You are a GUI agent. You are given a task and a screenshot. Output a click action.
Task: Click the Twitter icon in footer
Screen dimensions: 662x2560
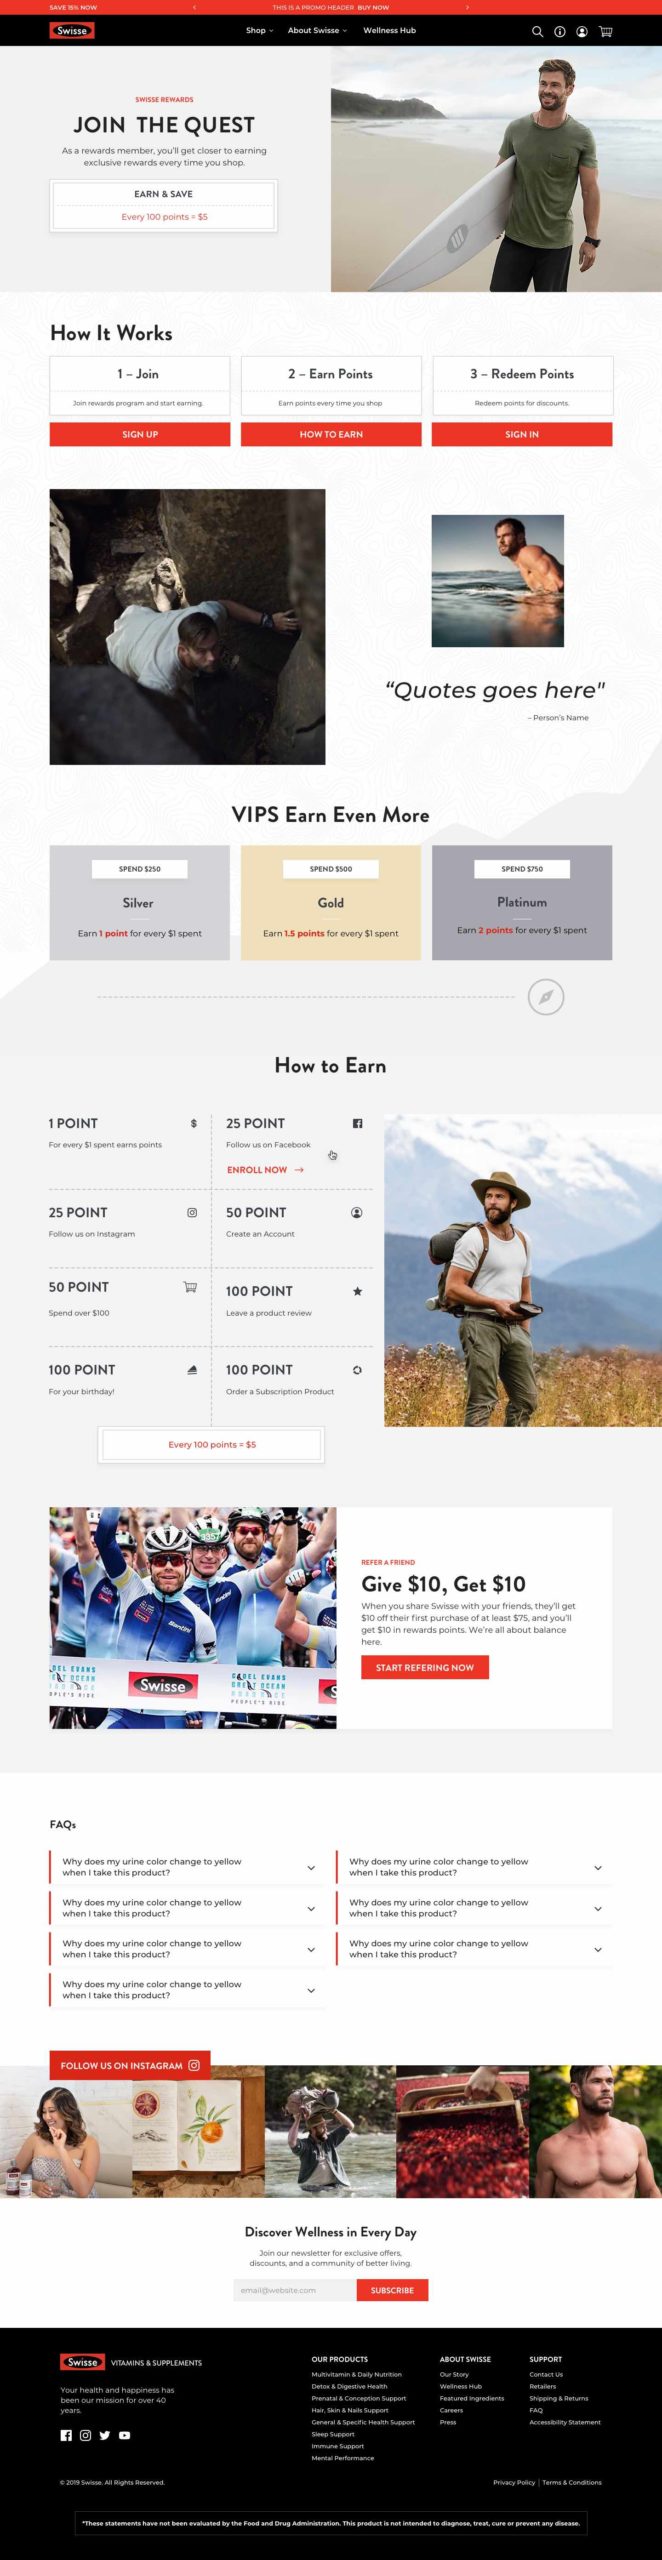tap(105, 2435)
